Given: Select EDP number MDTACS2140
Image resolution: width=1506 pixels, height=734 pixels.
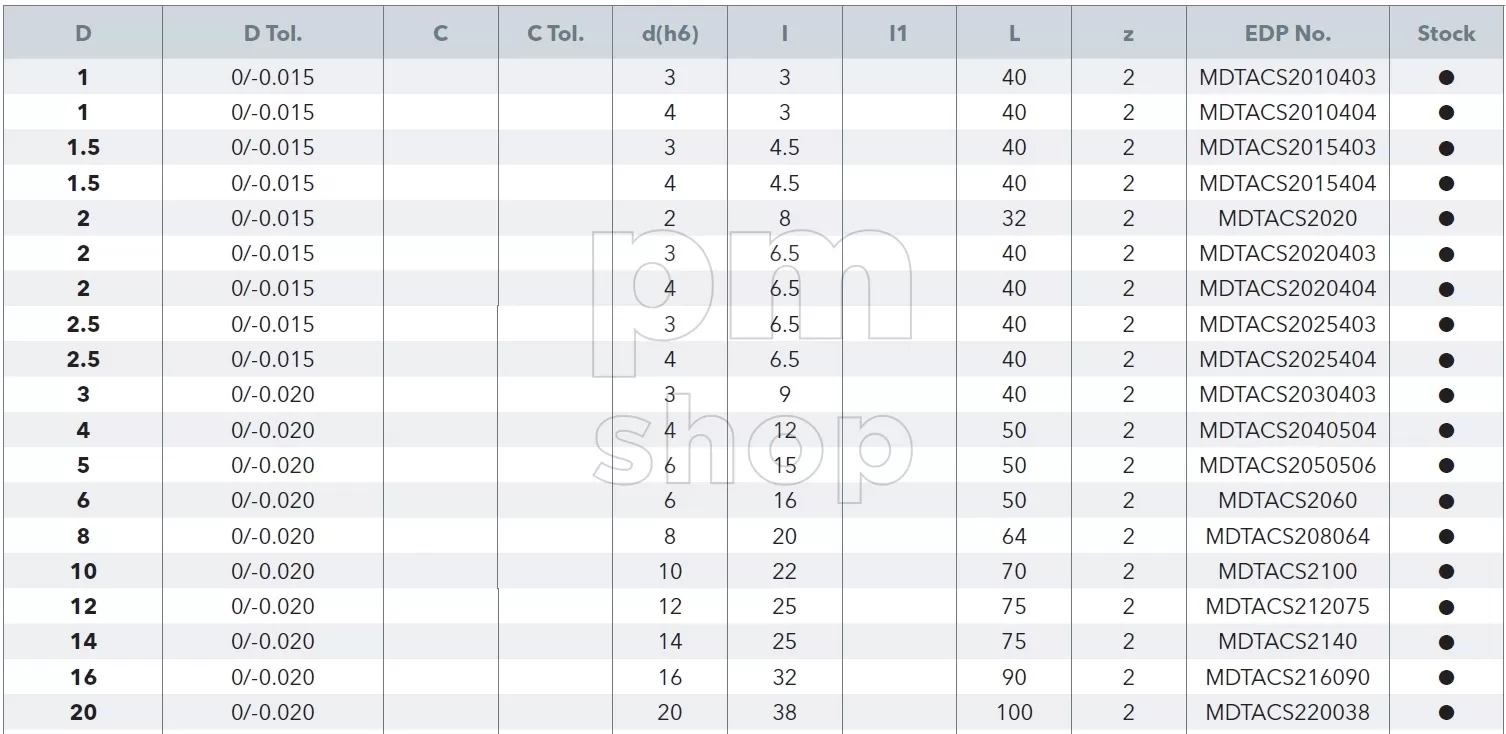Looking at the screenshot, I should pyautogui.click(x=1288, y=642).
